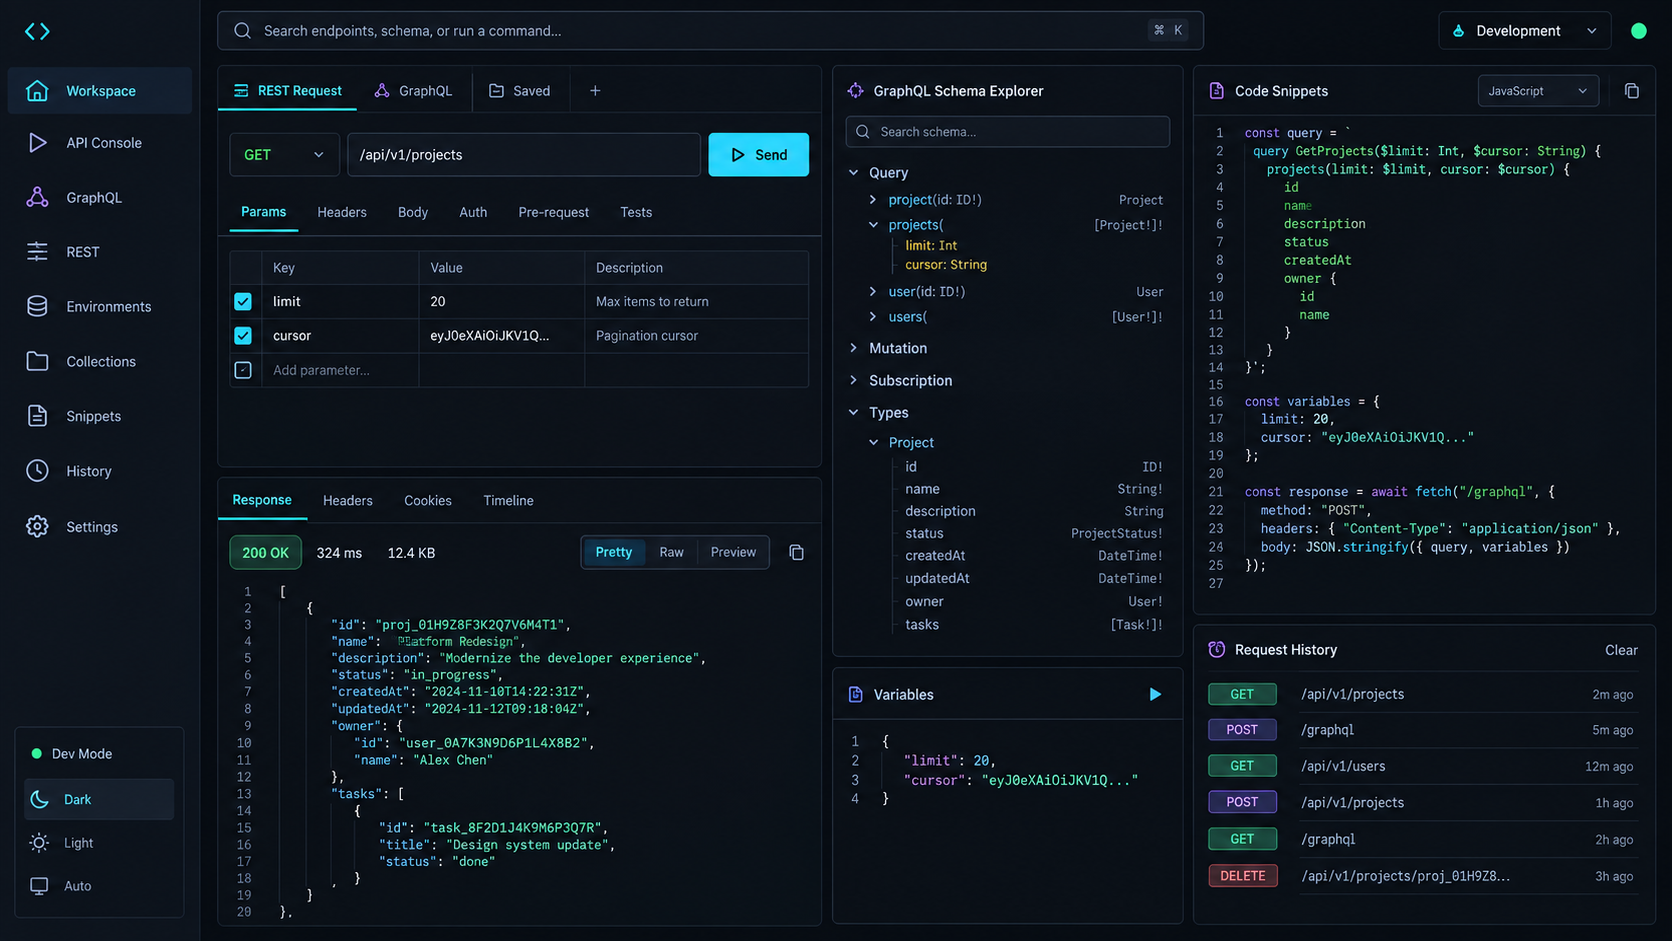
Task: Click GraphQL Schema Explorer panel icon
Action: pos(855,91)
